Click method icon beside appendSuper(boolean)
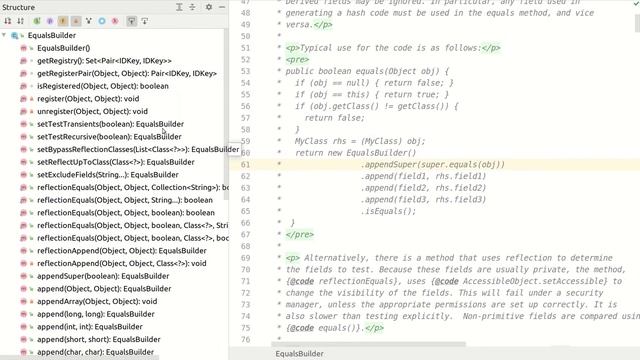Image resolution: width=640 pixels, height=360 pixels. 24,276
